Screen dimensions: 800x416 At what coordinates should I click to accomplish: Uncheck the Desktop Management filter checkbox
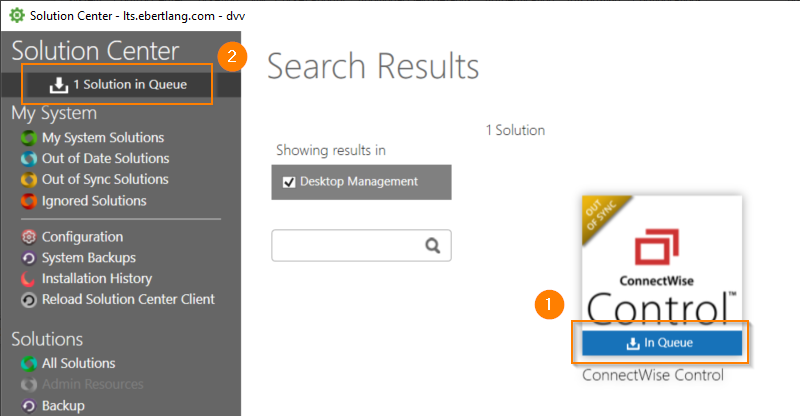click(290, 182)
